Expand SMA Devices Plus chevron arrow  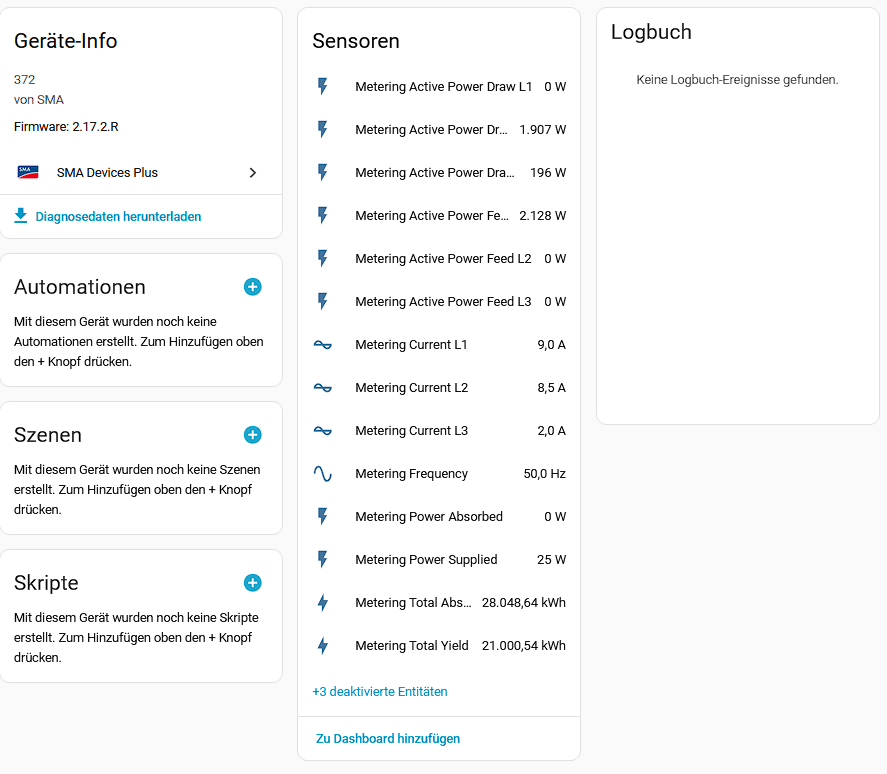click(253, 173)
